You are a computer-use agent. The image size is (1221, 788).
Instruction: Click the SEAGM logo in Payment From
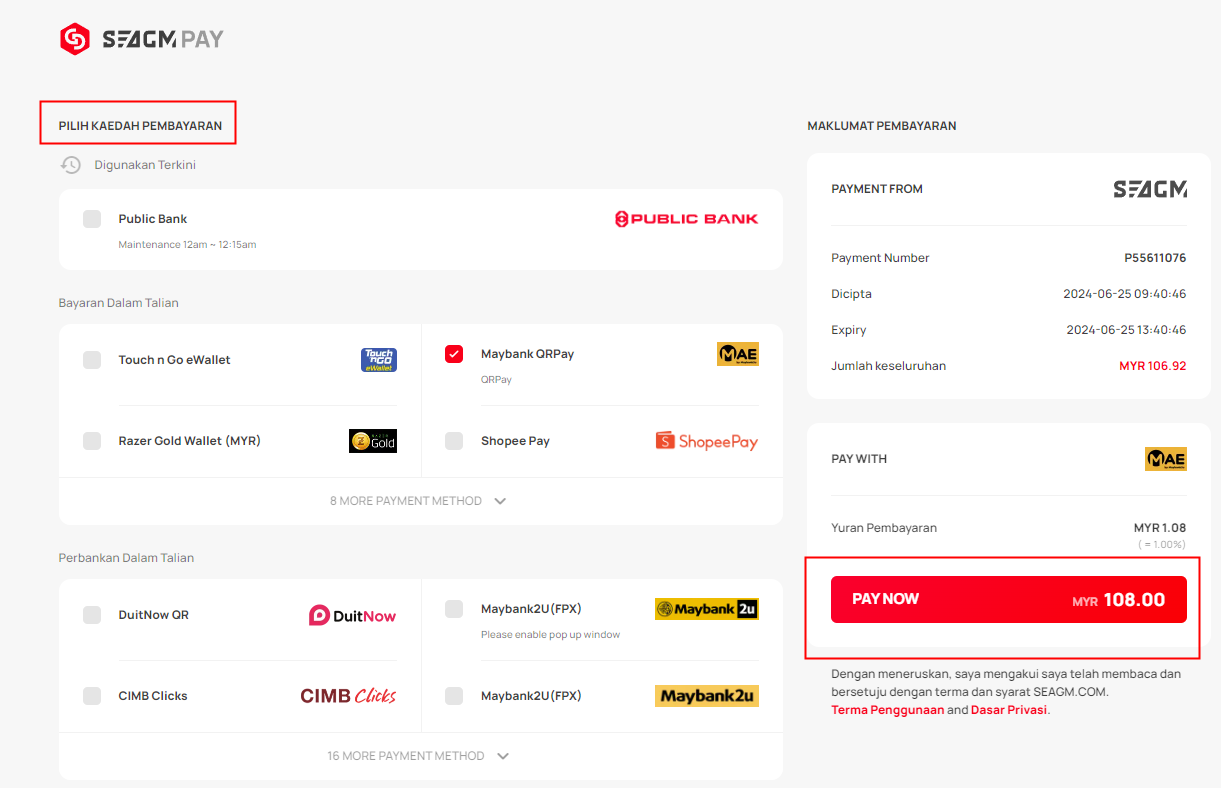1150,189
